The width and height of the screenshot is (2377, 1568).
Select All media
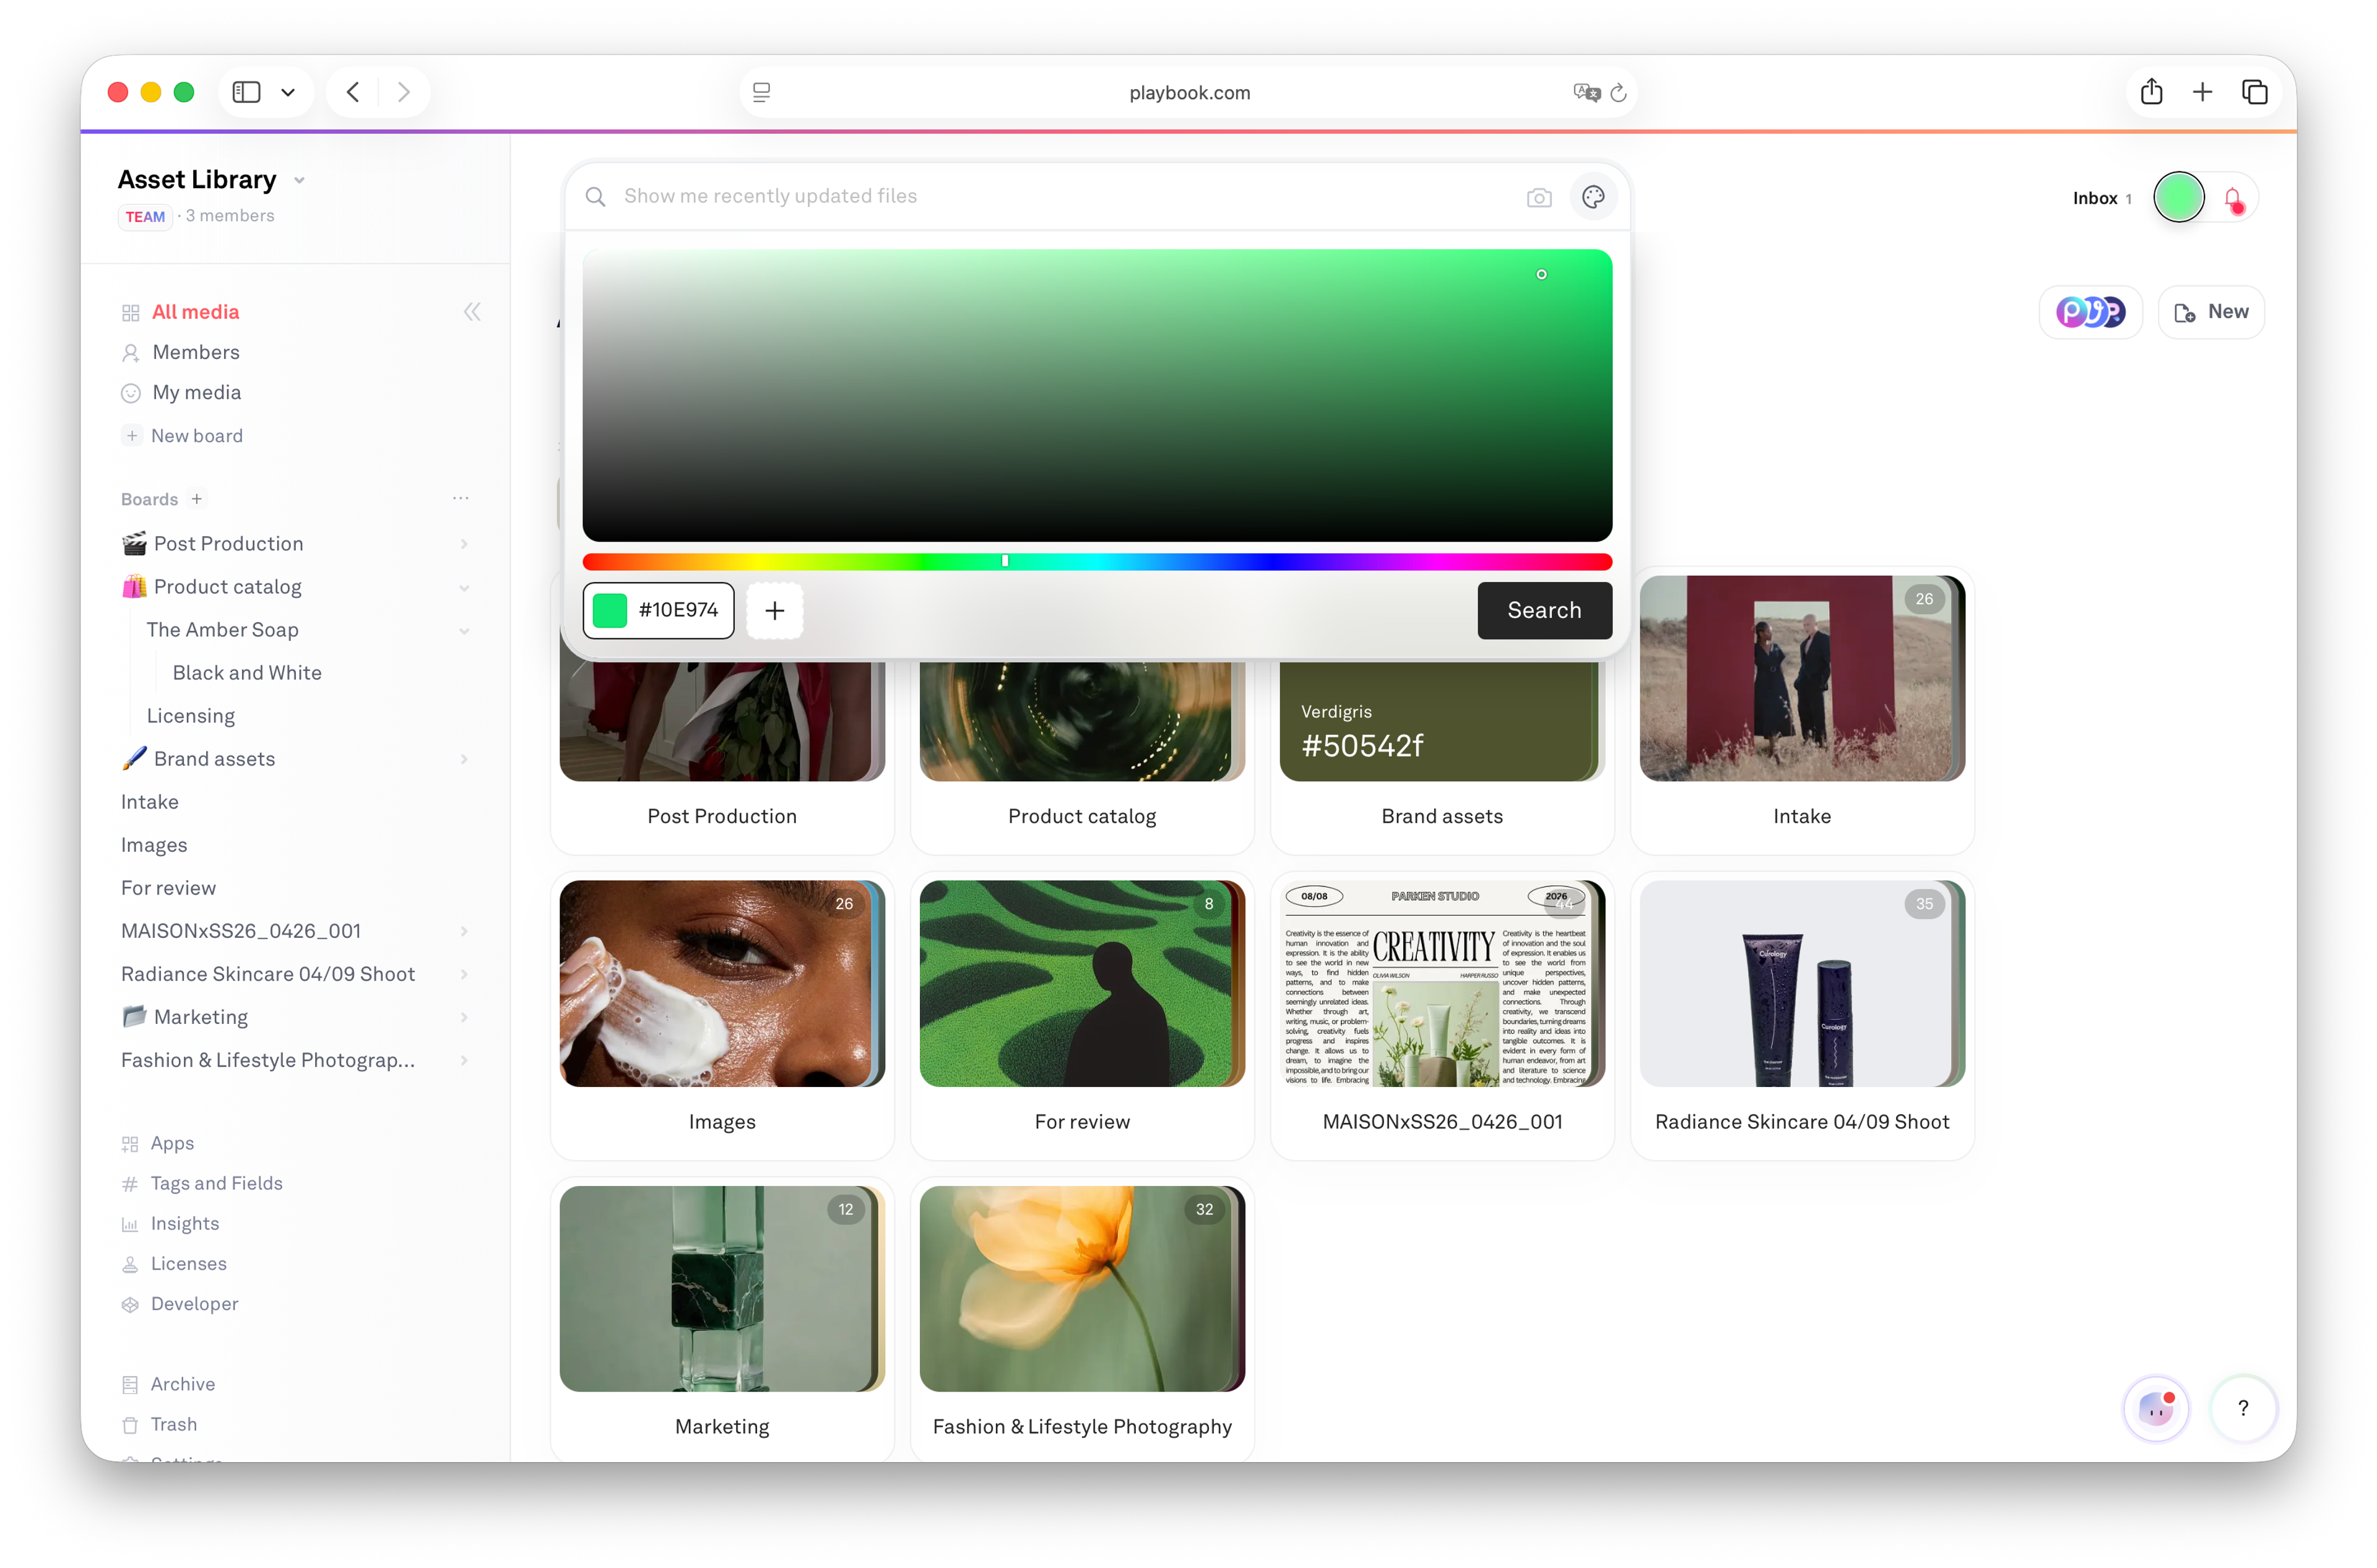[x=195, y=312]
